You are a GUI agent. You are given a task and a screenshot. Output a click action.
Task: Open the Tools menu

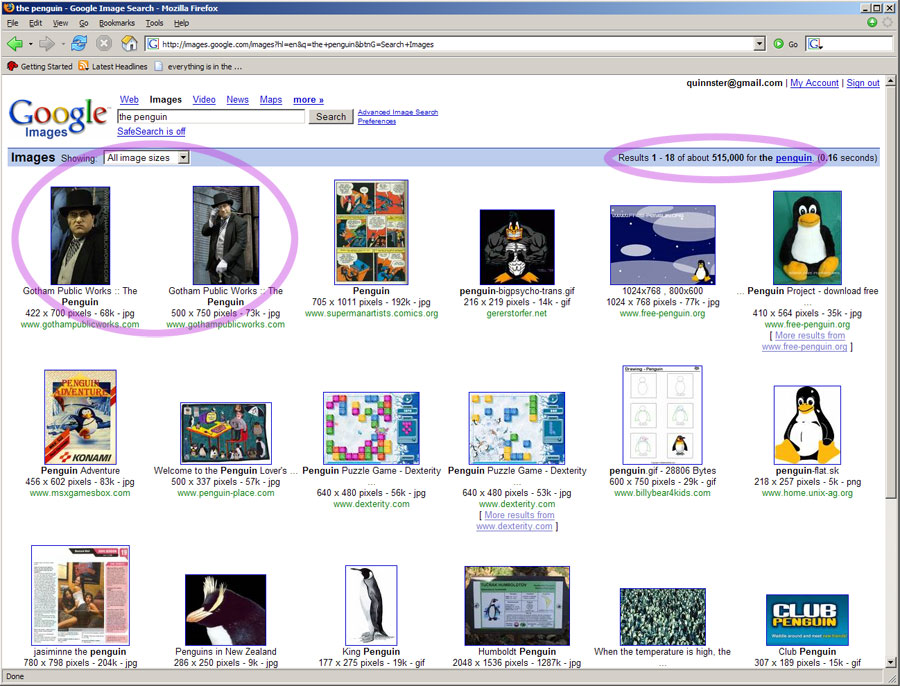[154, 23]
